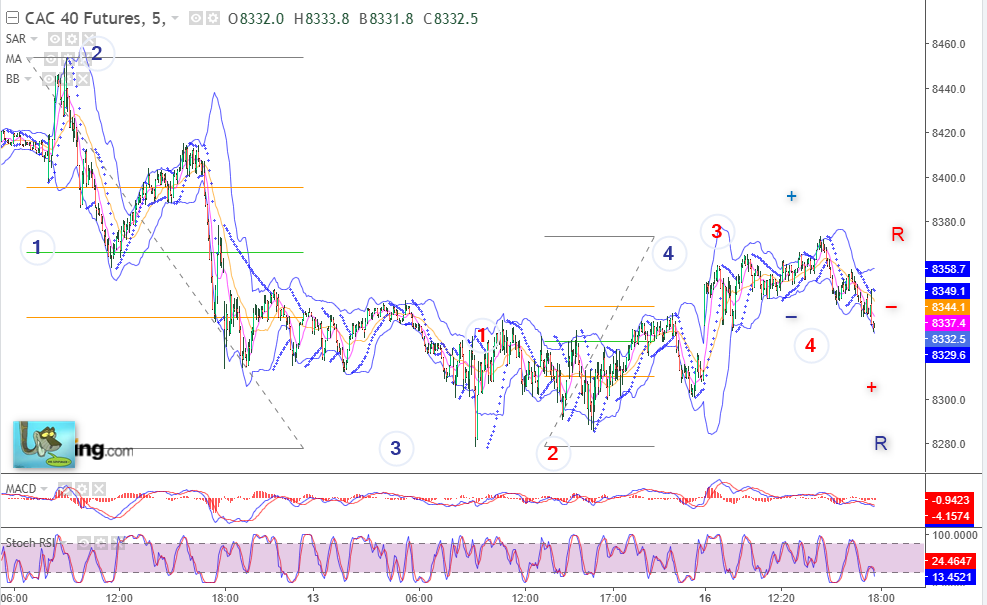The width and height of the screenshot is (987, 605).
Task: Click the MACD pane label
Action: 21,489
